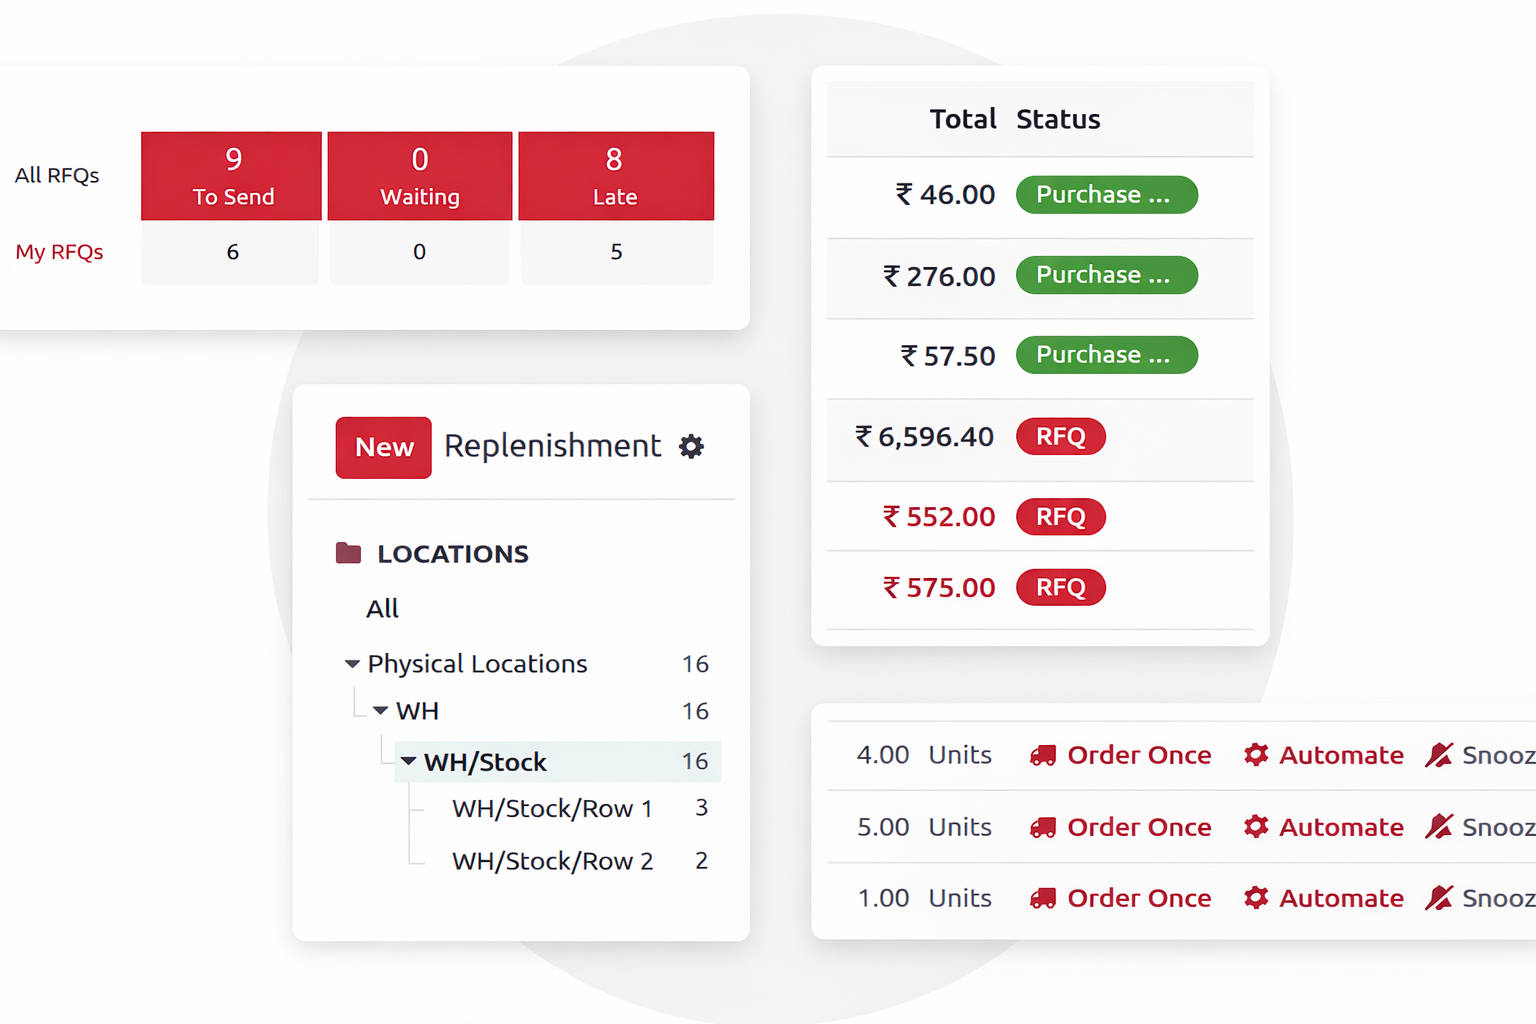
Task: Click the Automate gear icon in the 5.00 Units row
Action: (1256, 827)
